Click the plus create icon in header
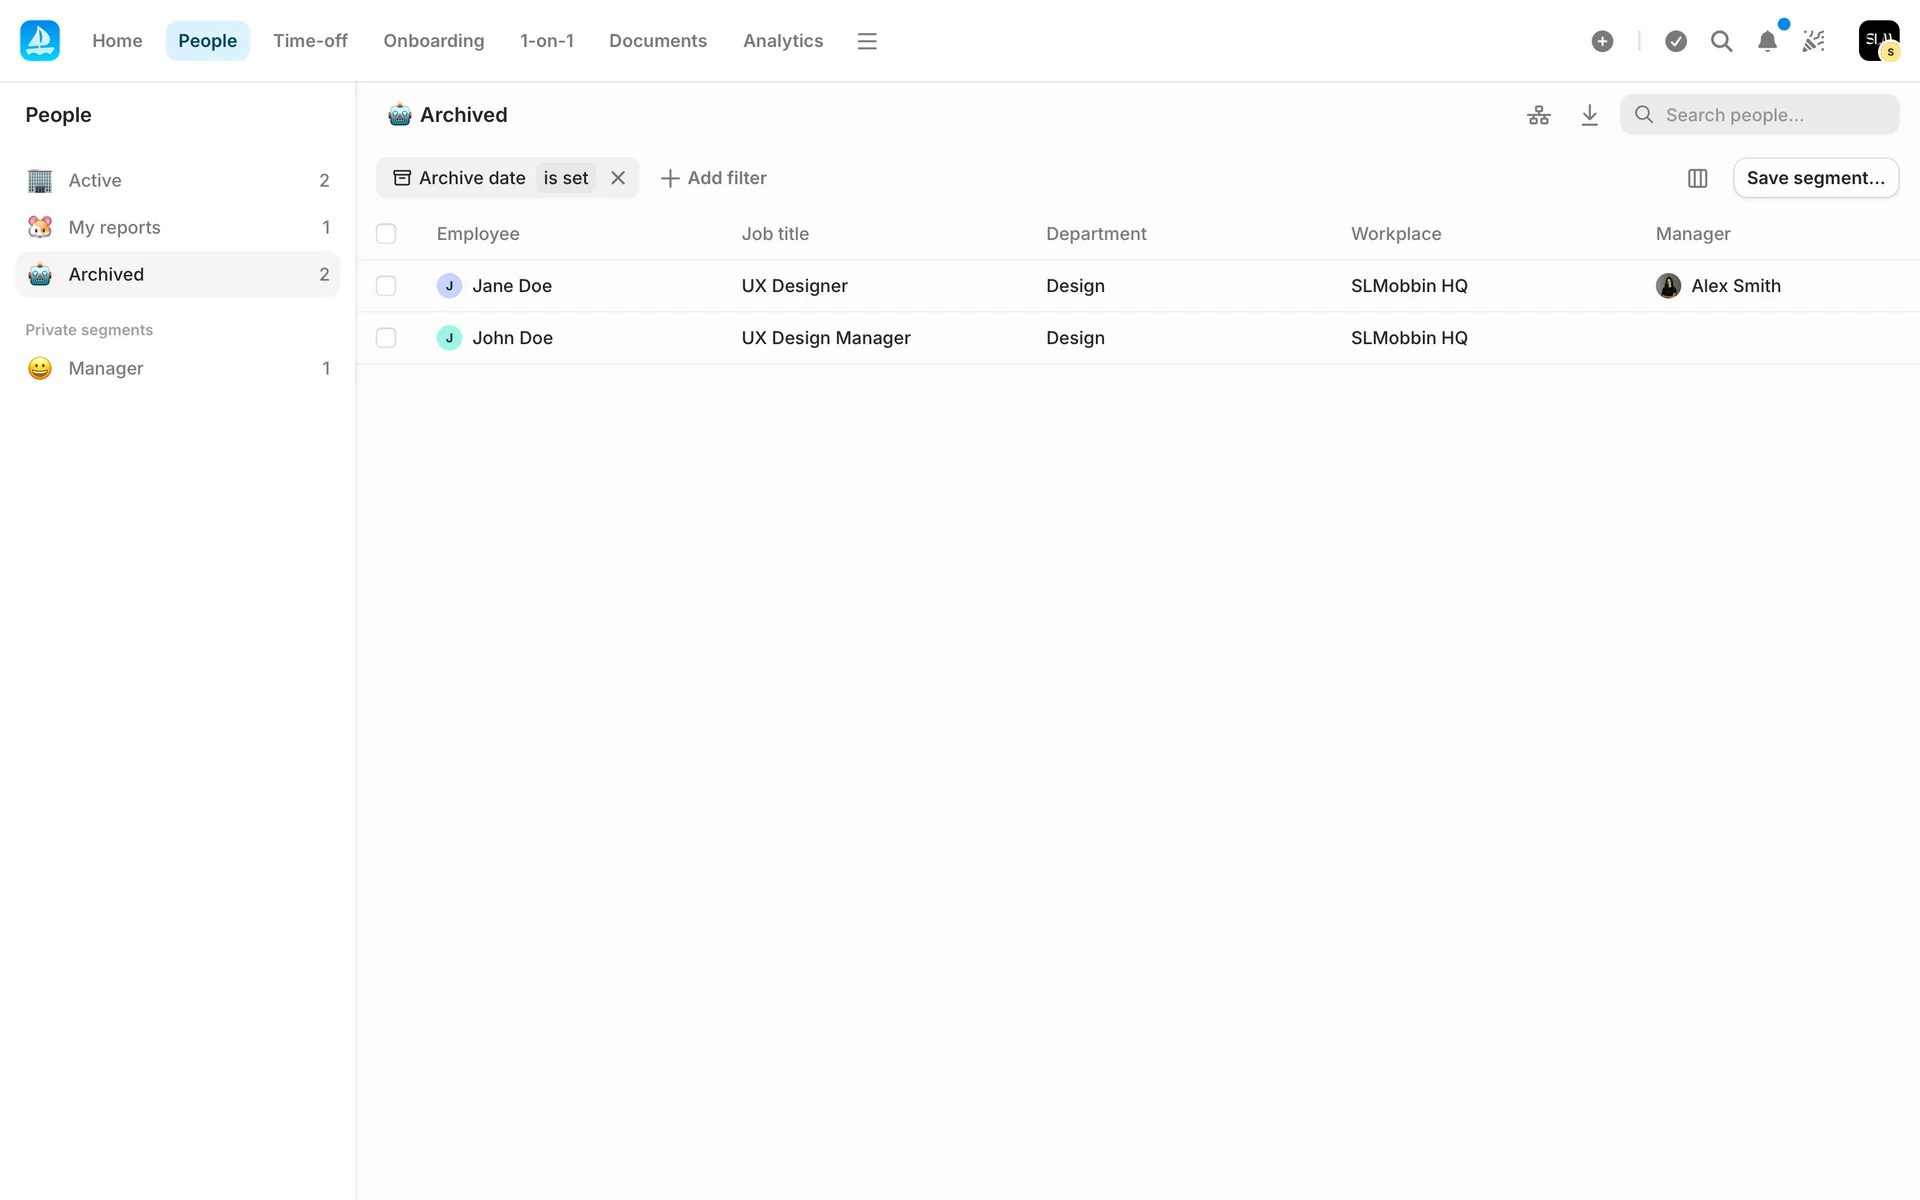 pos(1602,41)
